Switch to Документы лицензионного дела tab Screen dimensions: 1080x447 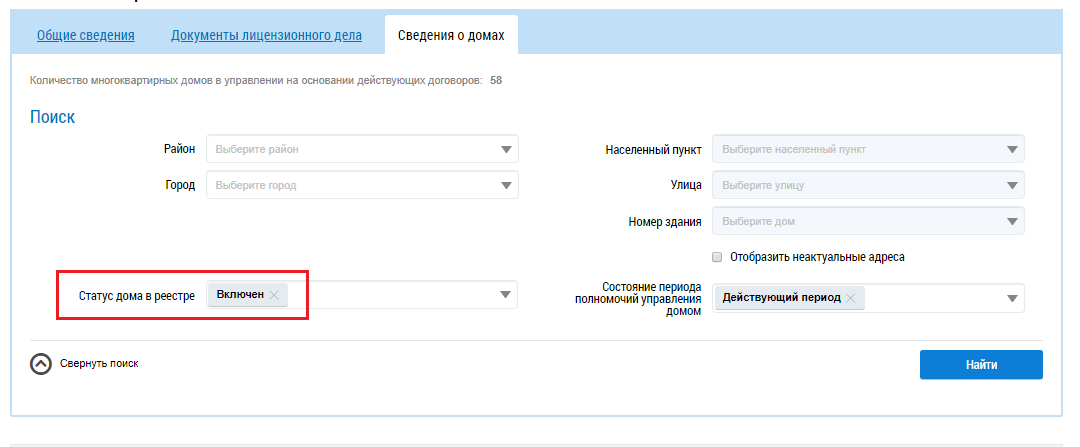coord(266,35)
